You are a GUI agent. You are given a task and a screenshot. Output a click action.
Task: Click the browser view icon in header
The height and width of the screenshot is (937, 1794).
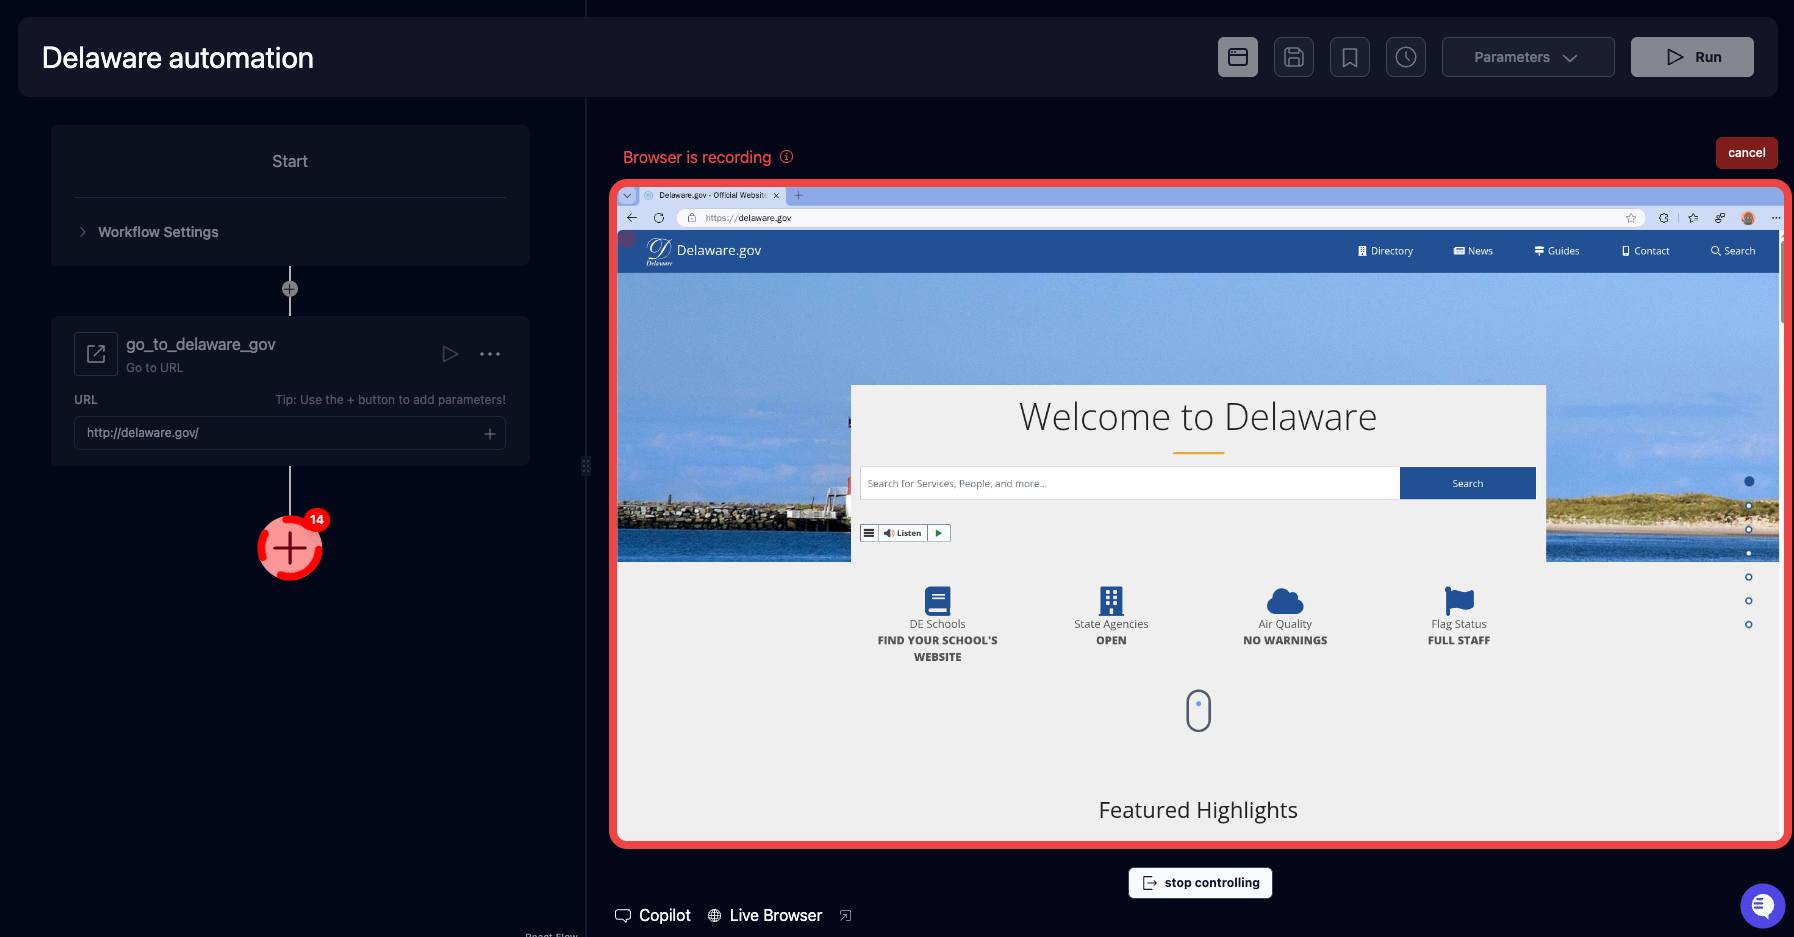pyautogui.click(x=1238, y=57)
